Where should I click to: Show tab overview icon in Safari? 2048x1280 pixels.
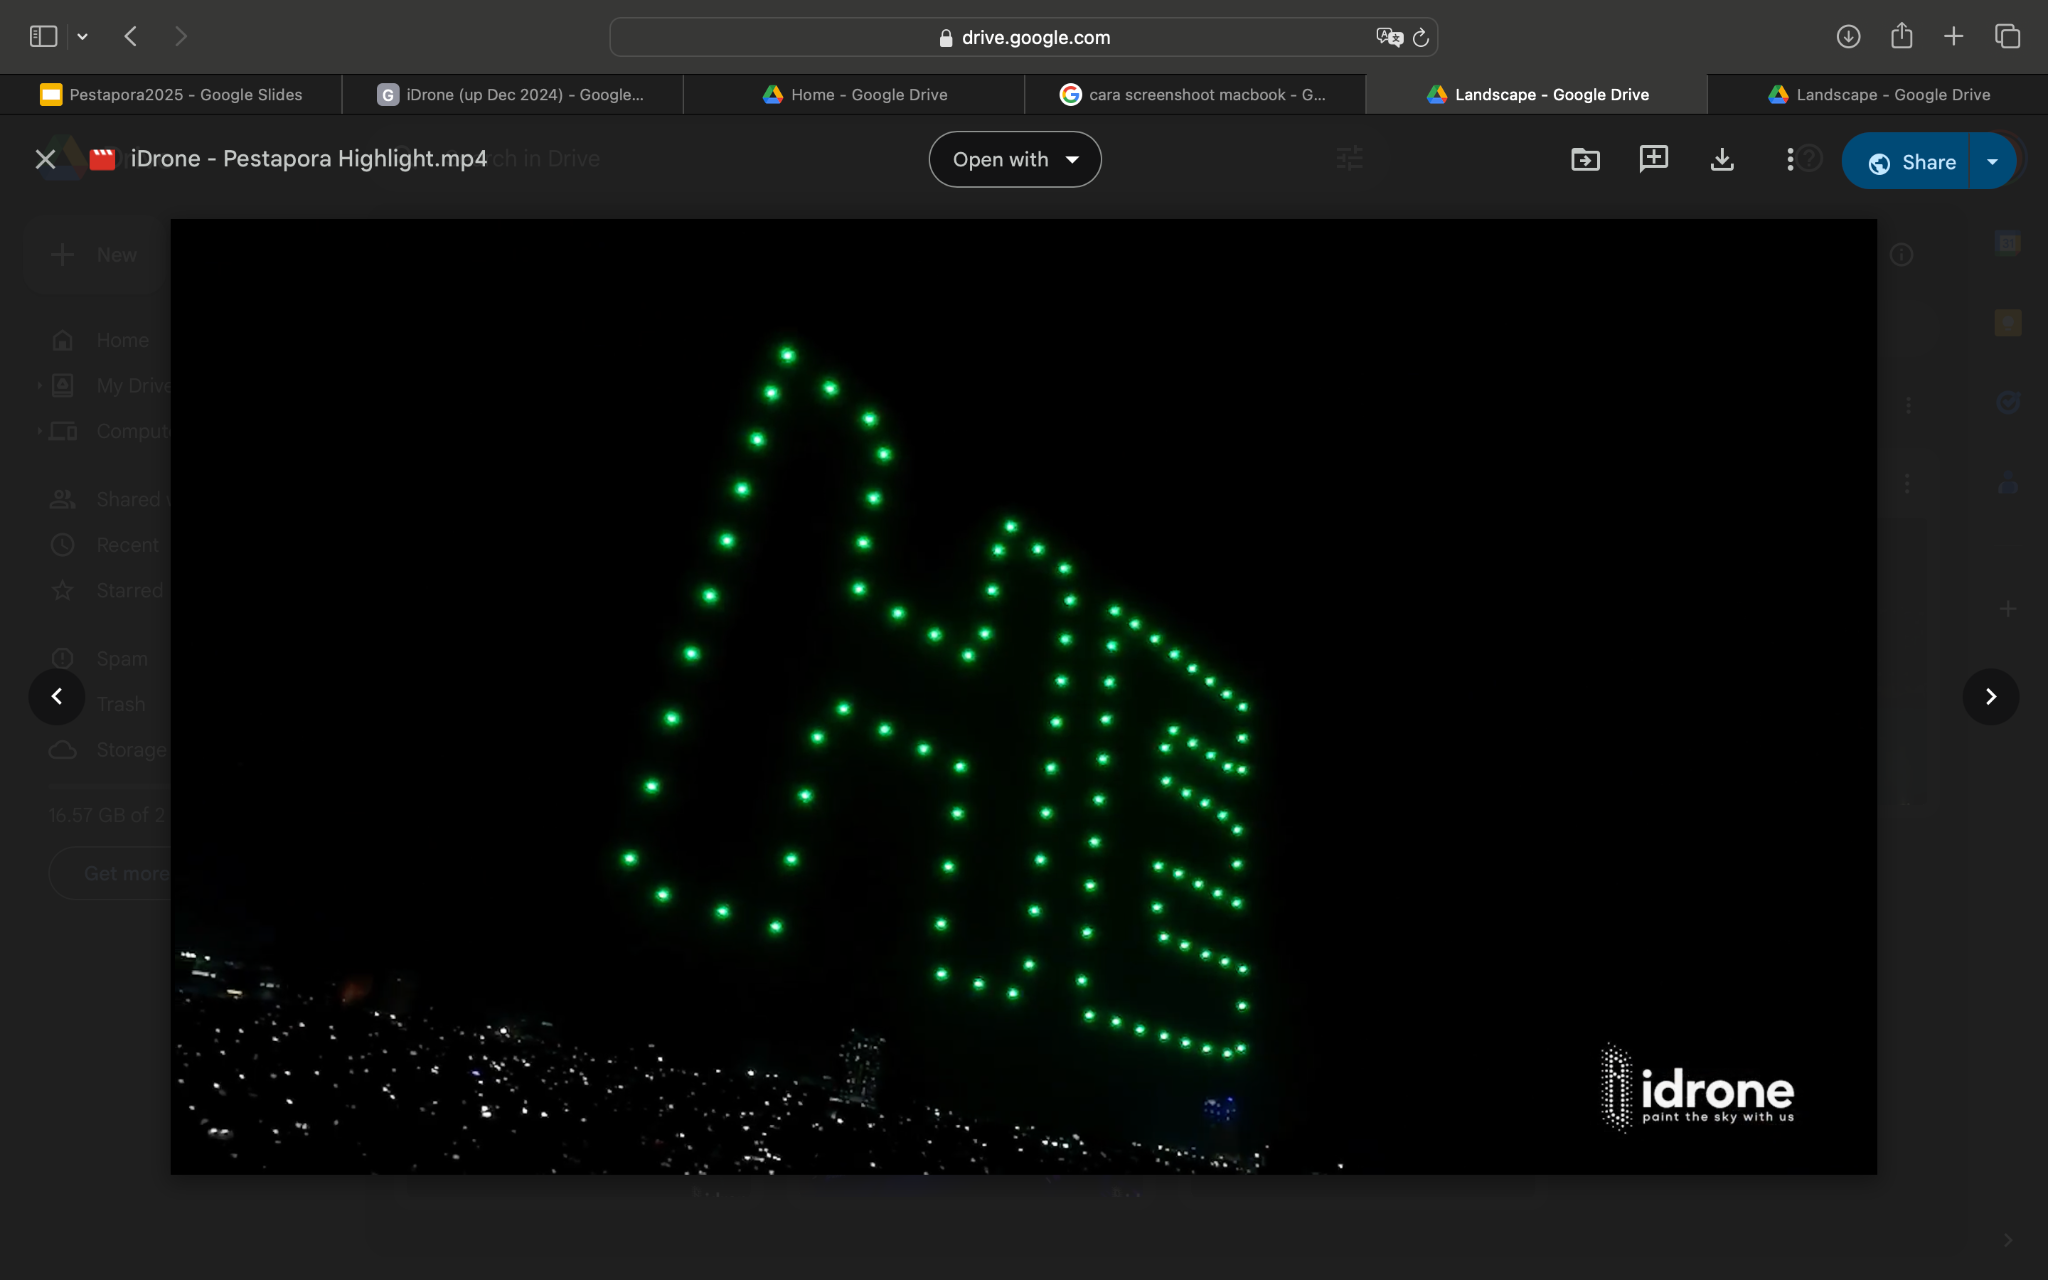[2007, 37]
